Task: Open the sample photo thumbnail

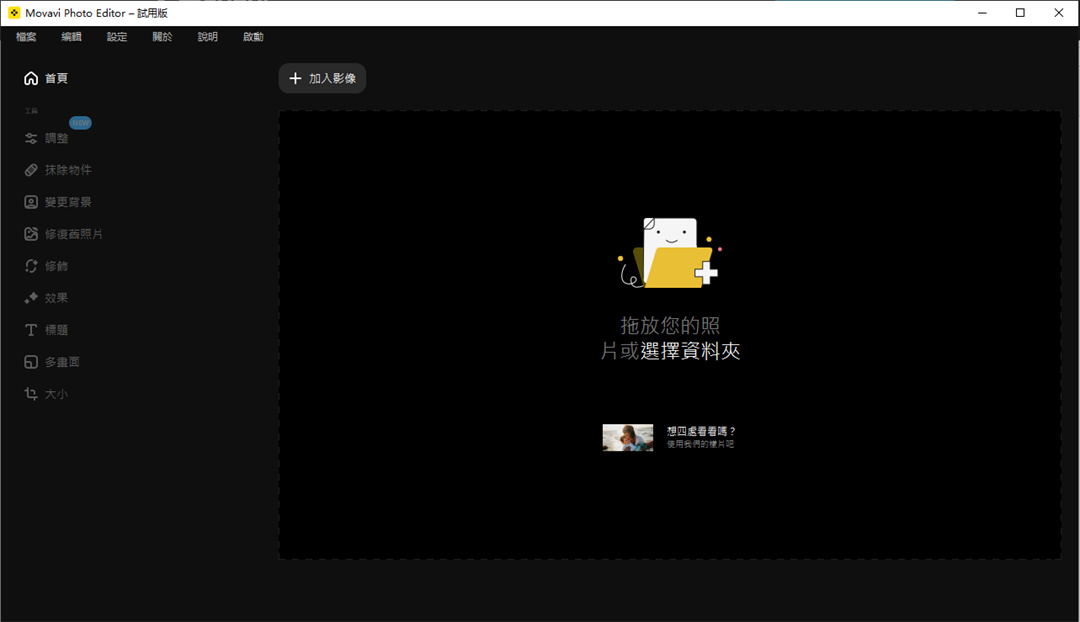Action: point(627,437)
